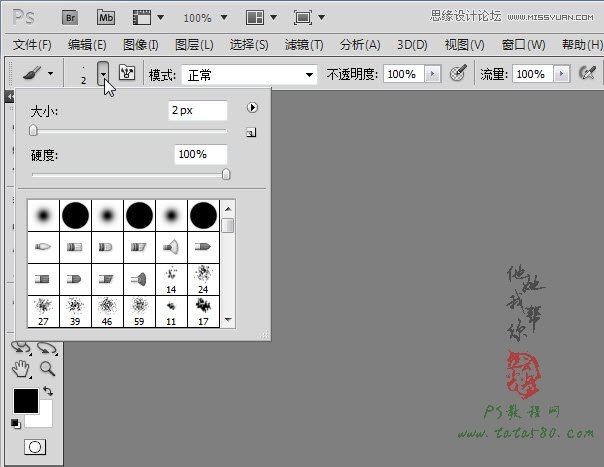Click the black foreground color swatch

point(26,401)
